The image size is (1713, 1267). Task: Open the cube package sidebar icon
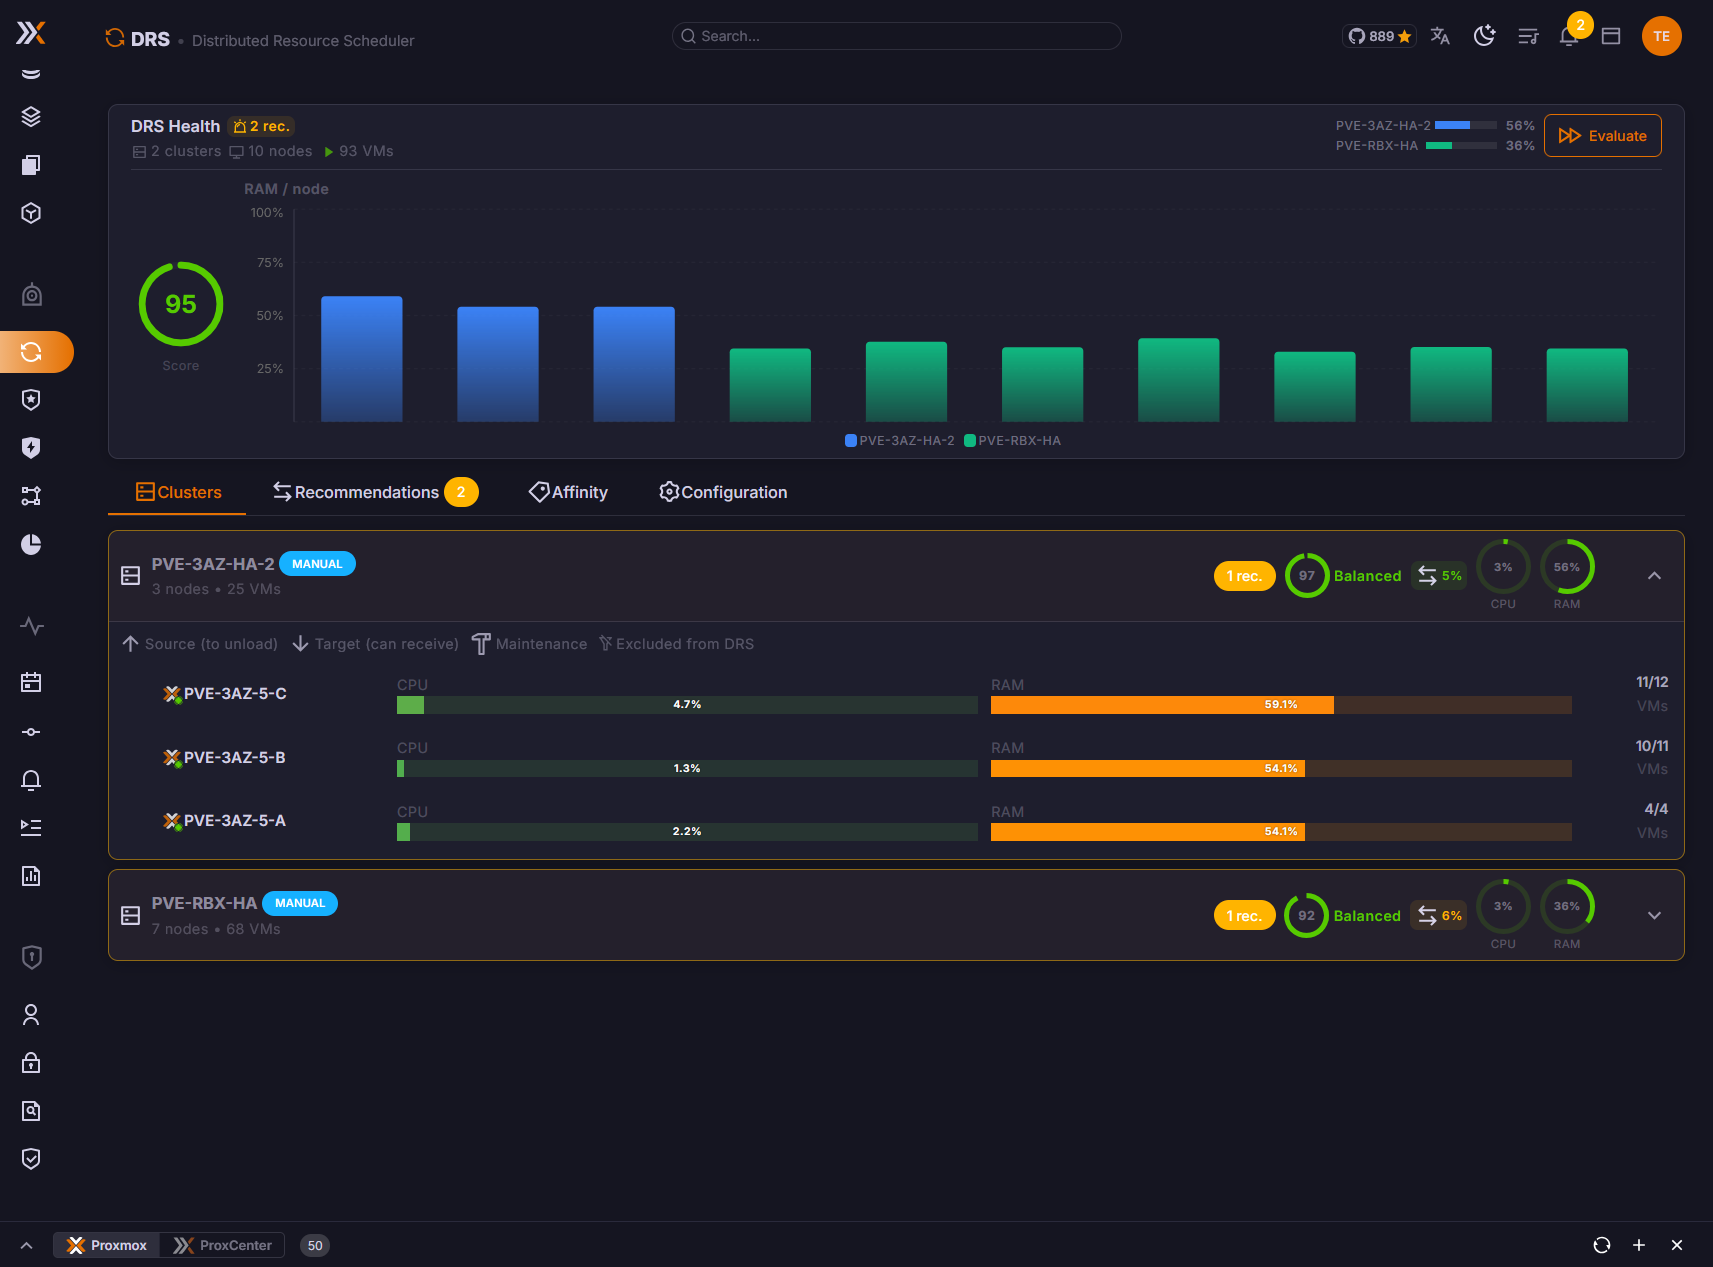click(31, 213)
